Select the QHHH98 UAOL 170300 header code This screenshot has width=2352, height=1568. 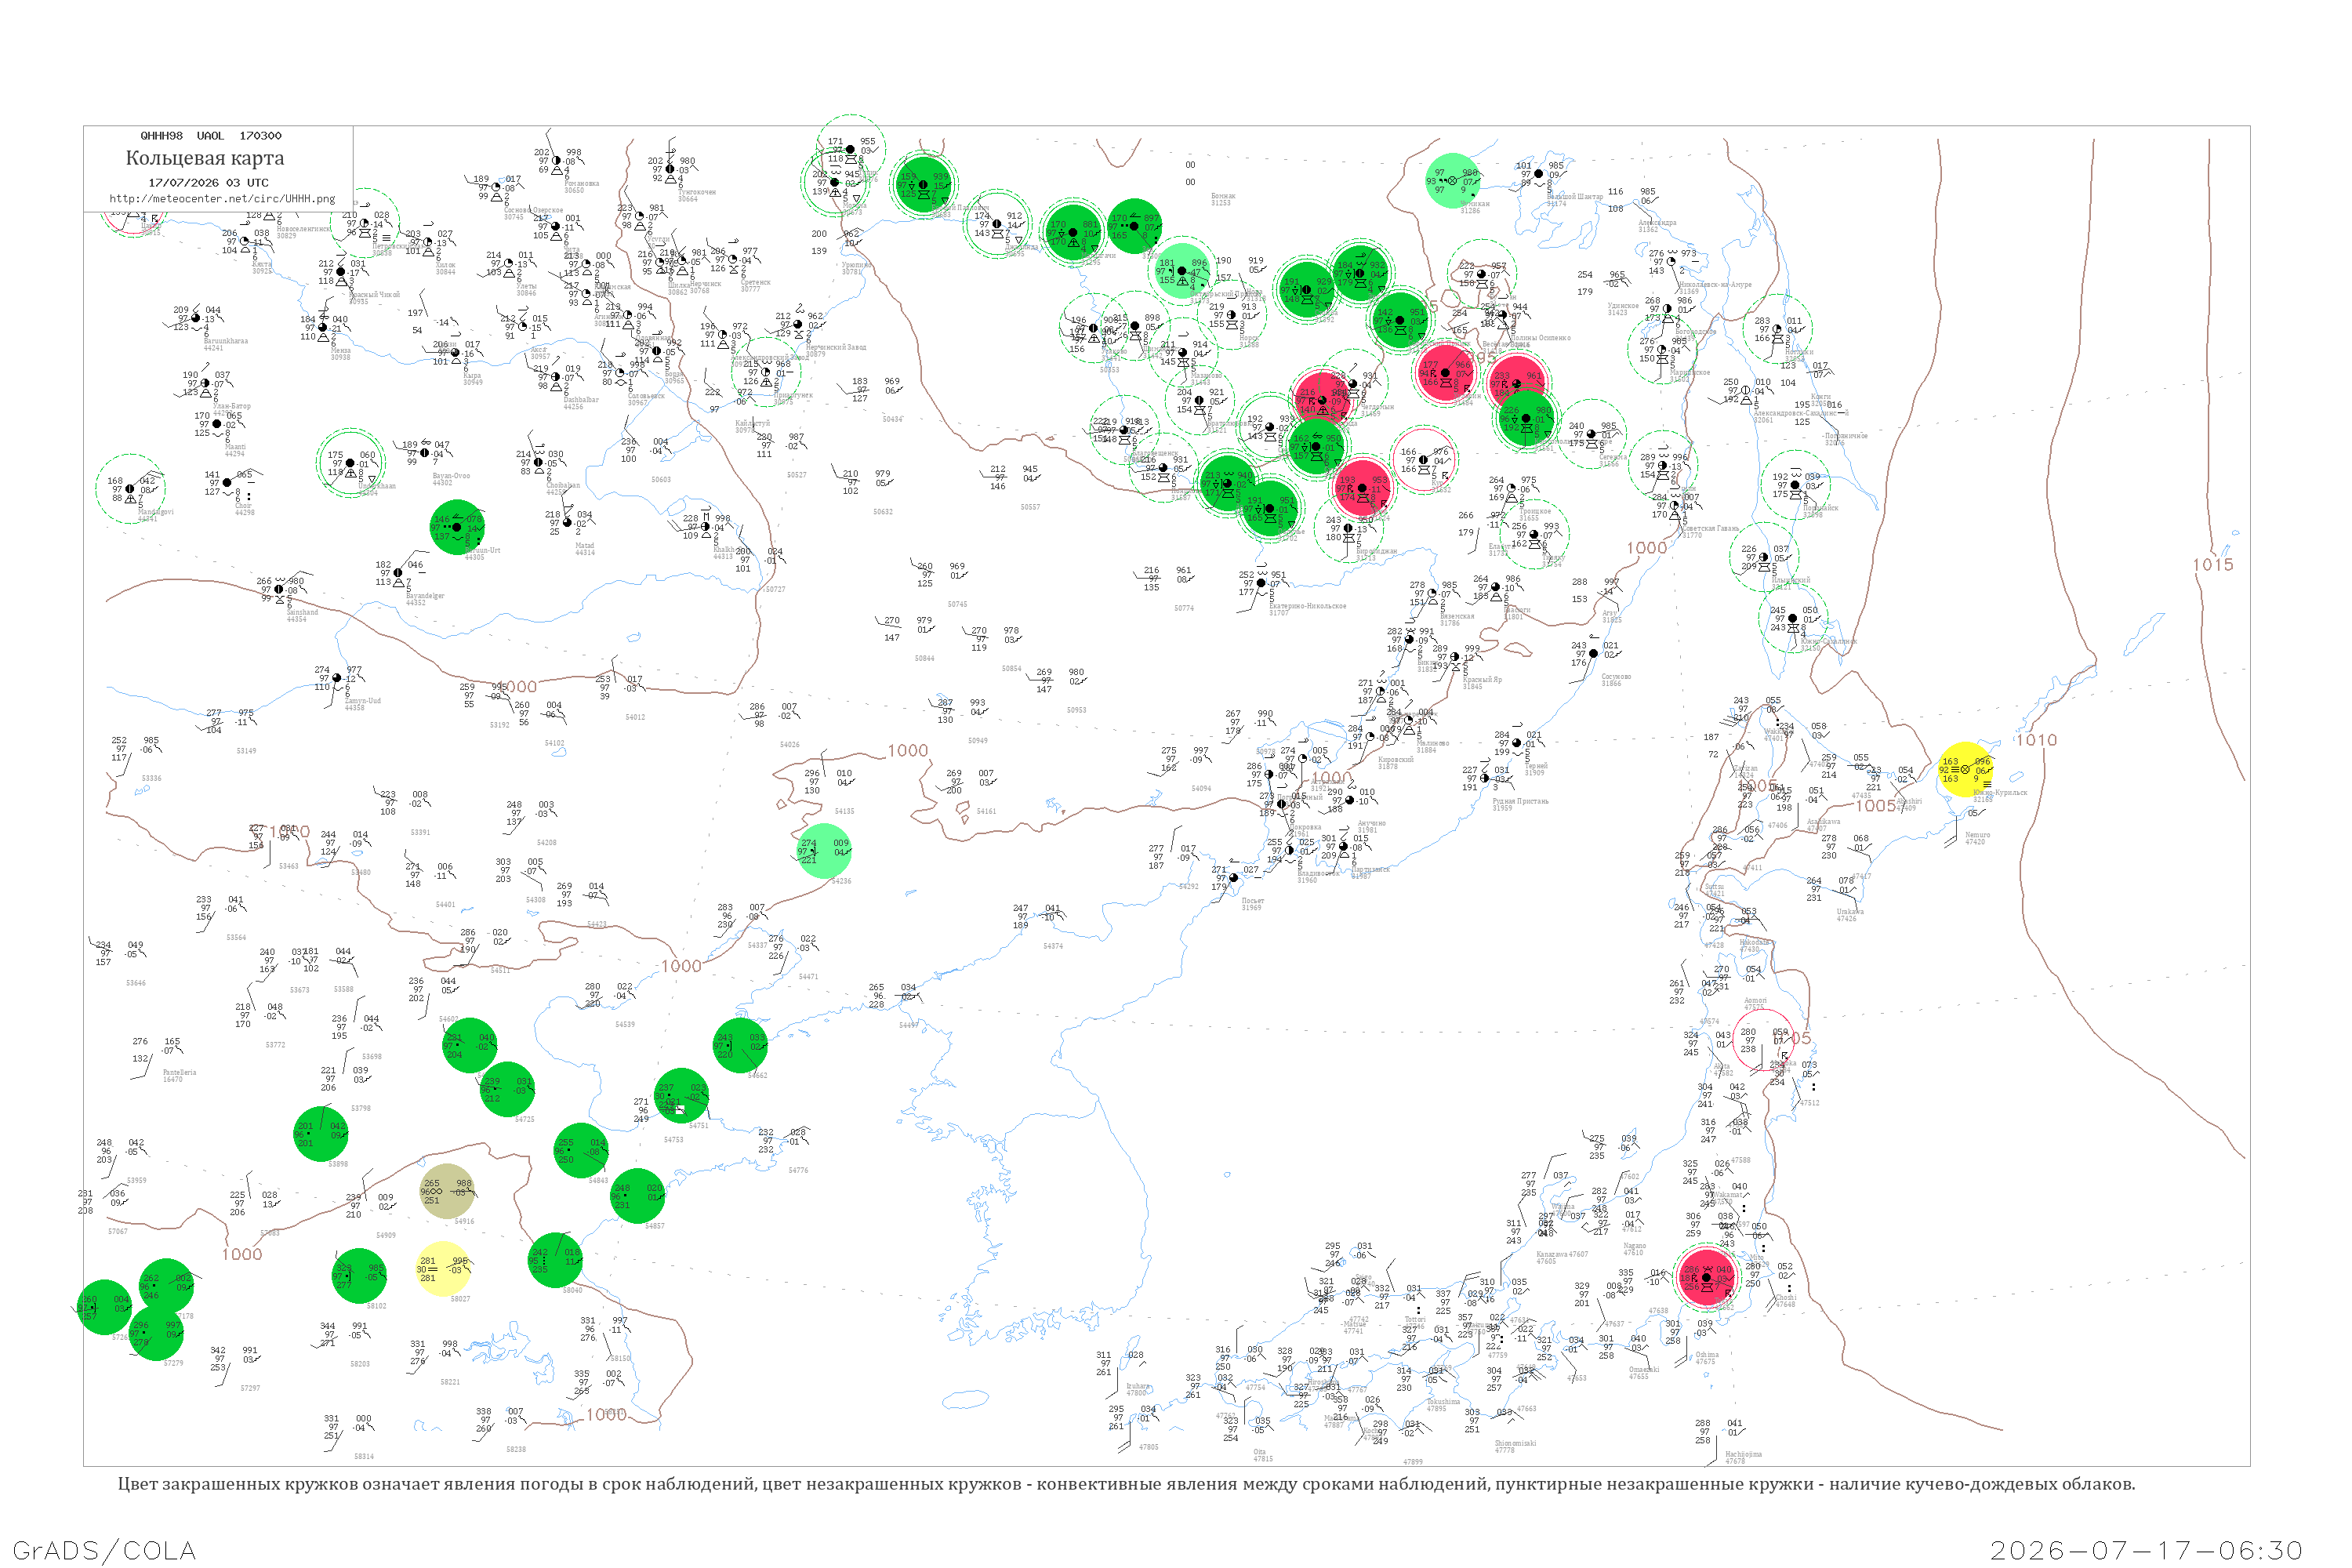click(211, 135)
